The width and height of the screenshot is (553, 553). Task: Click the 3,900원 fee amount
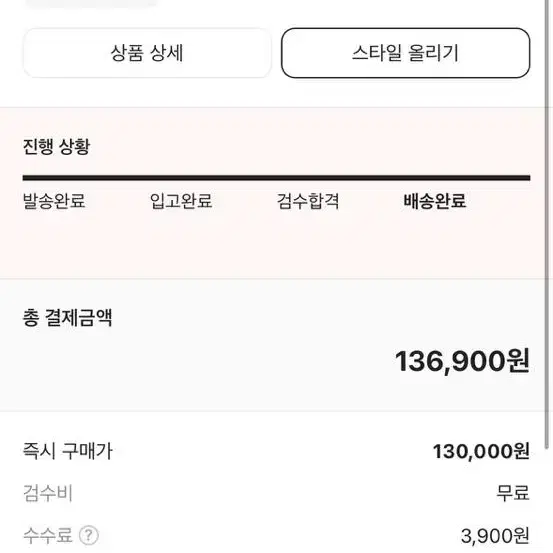point(495,536)
